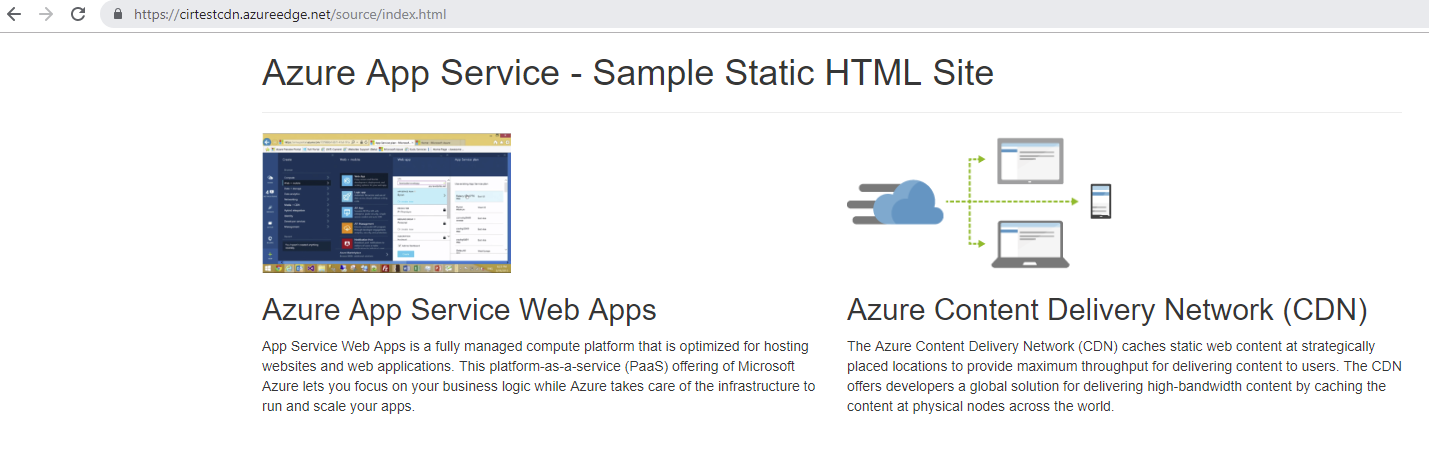Click the blue cloud icon in the CDN diagram

[x=908, y=202]
